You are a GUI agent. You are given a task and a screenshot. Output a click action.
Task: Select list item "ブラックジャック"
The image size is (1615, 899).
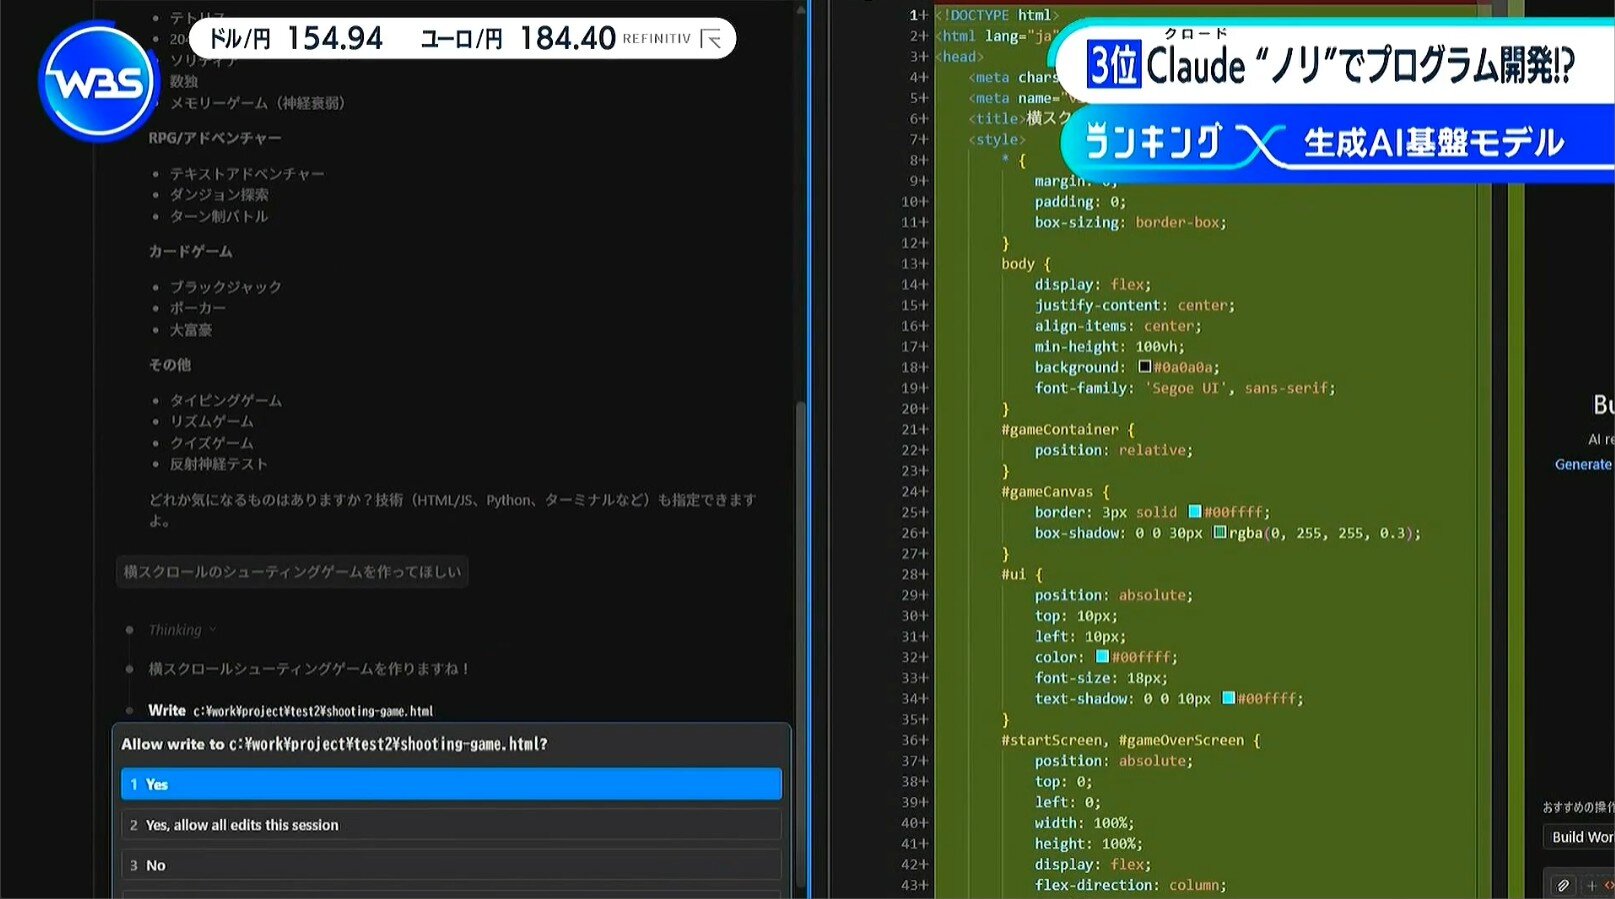pyautogui.click(x=226, y=287)
